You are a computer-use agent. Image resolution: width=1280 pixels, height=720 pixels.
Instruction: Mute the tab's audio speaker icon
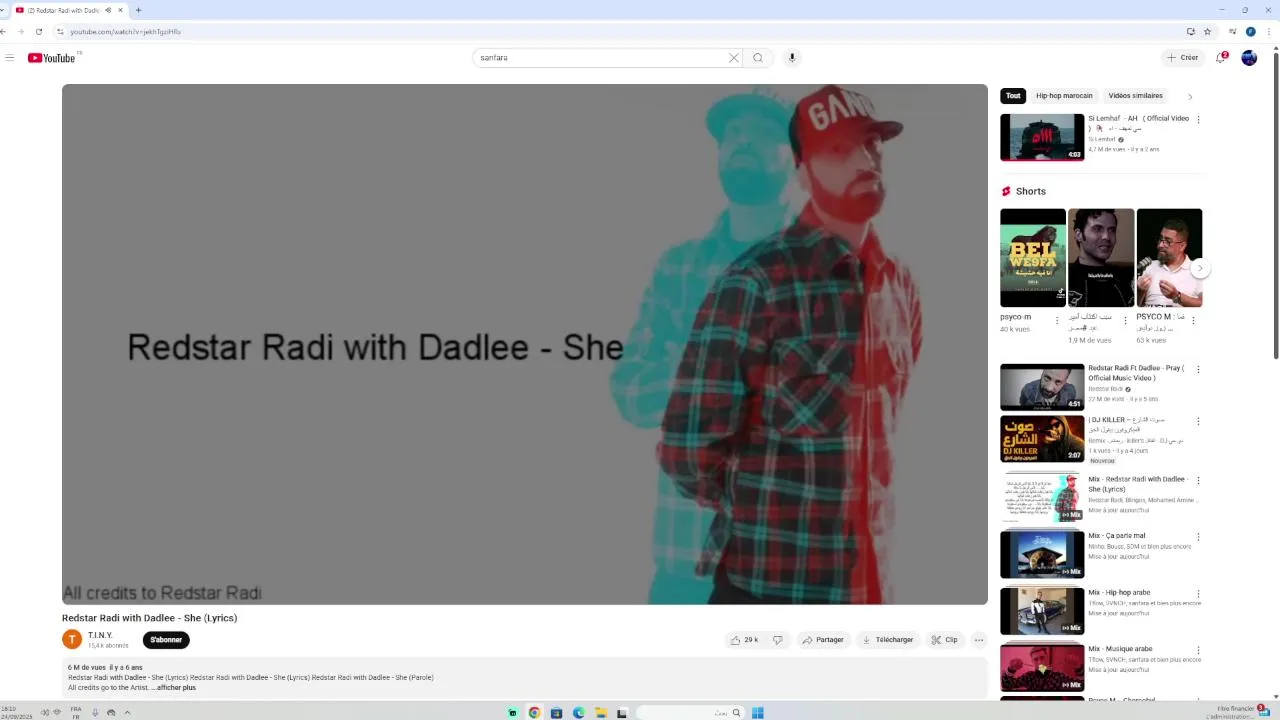[x=108, y=10]
